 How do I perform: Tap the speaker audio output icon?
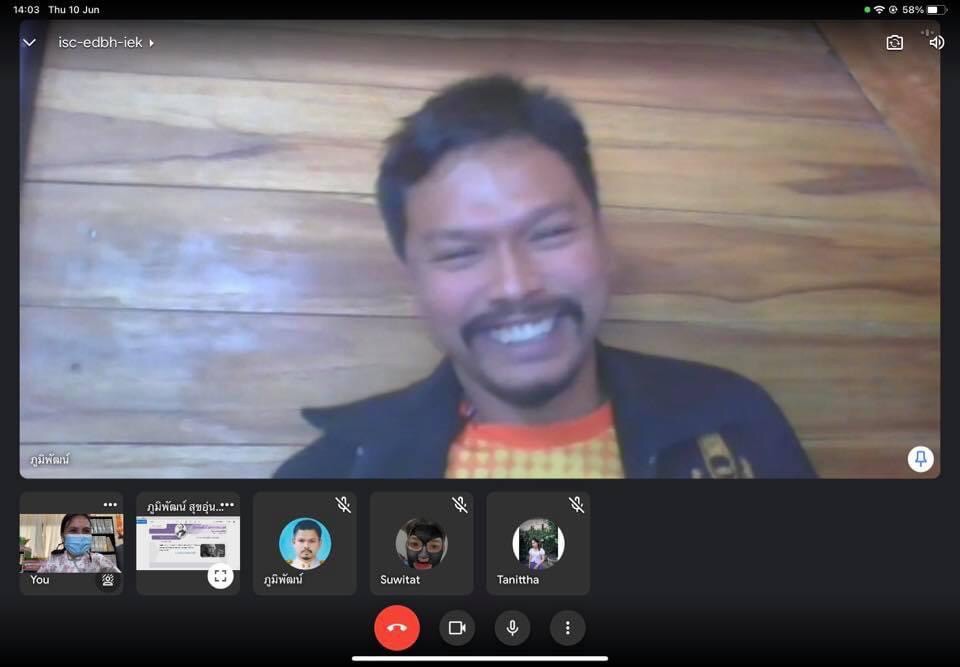[x=936, y=43]
